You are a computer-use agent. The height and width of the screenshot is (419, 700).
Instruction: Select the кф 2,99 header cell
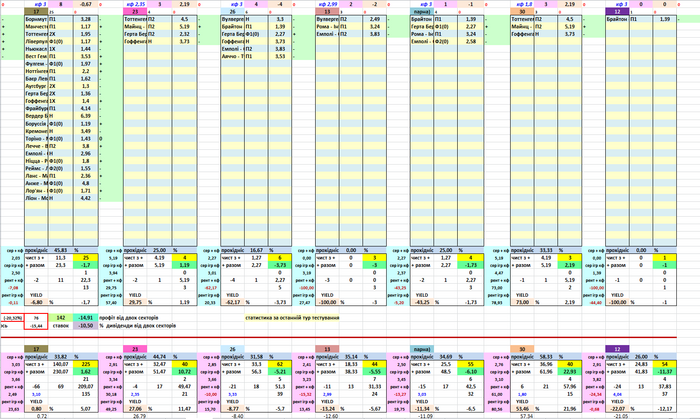click(x=327, y=4)
